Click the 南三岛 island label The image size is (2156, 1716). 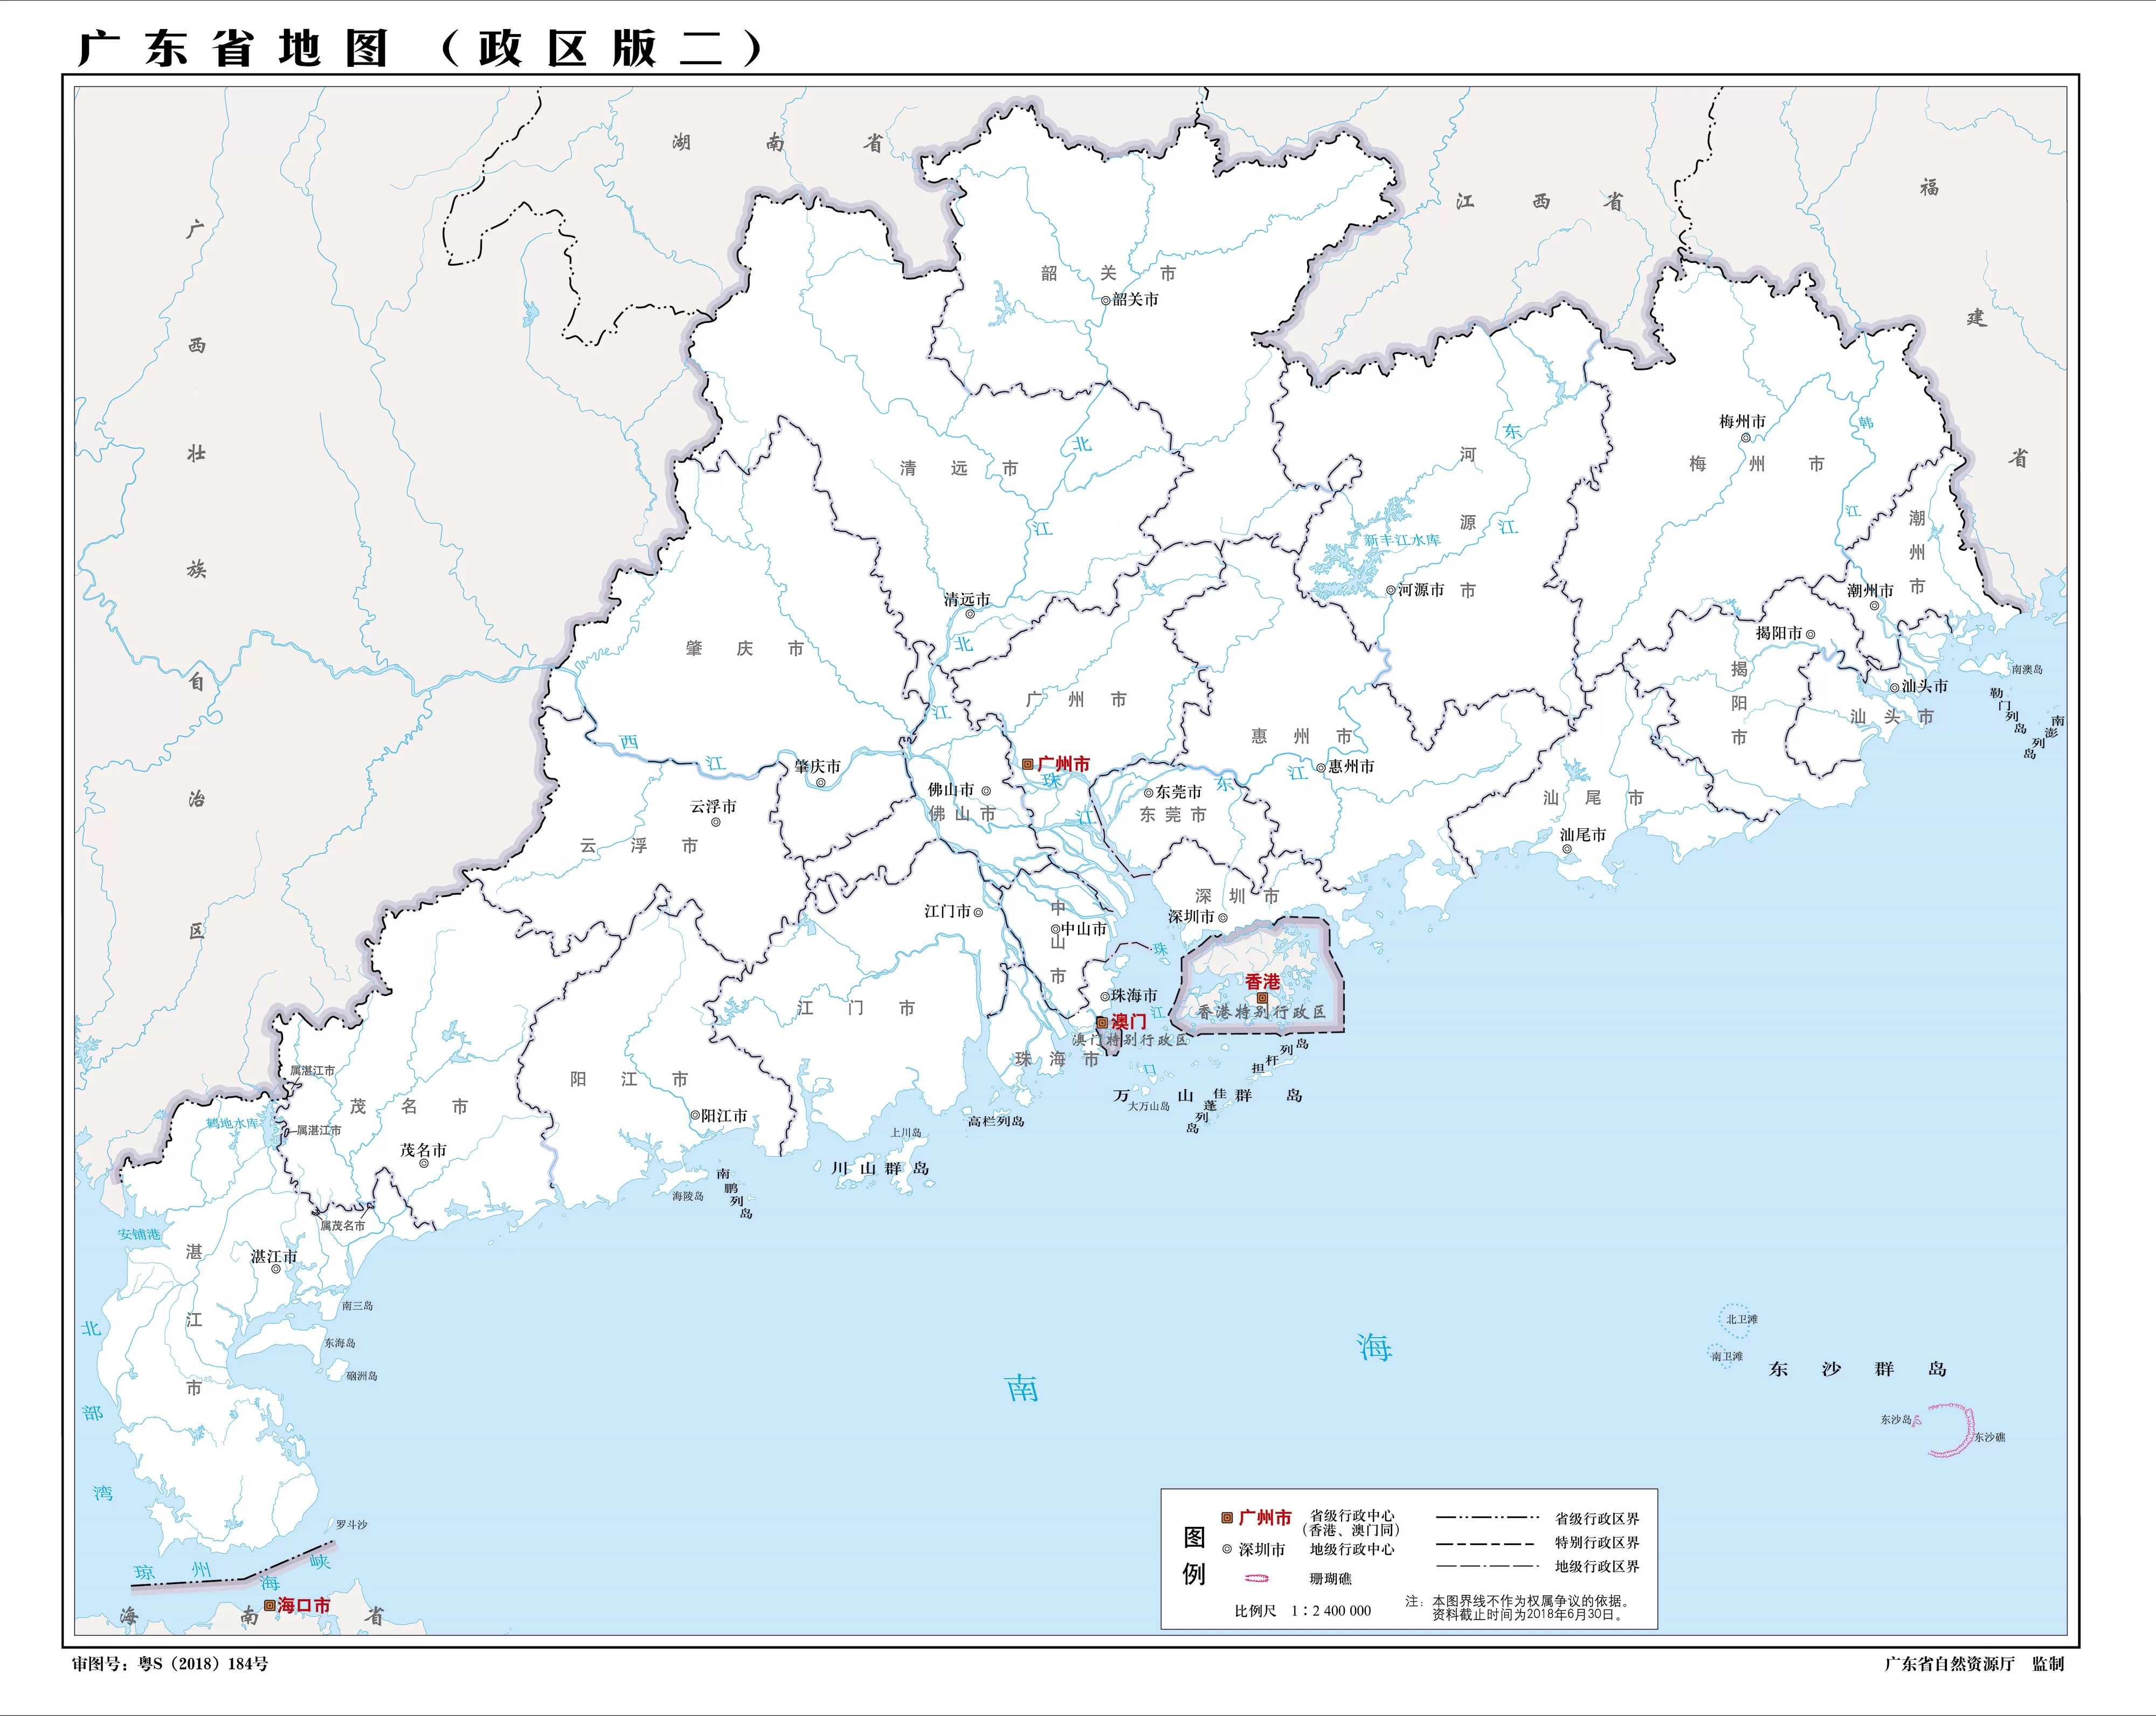point(357,1306)
